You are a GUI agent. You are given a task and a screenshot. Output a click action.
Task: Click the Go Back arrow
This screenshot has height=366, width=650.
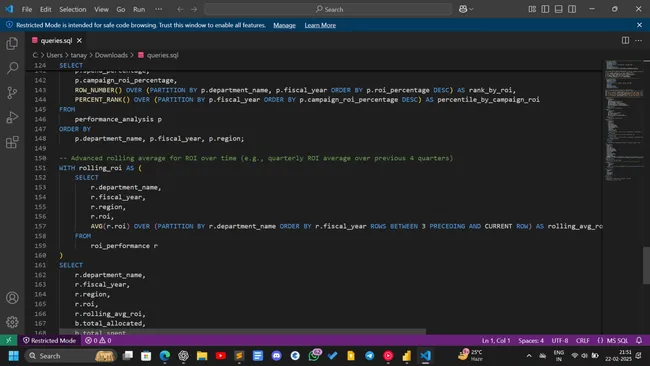pos(180,9)
